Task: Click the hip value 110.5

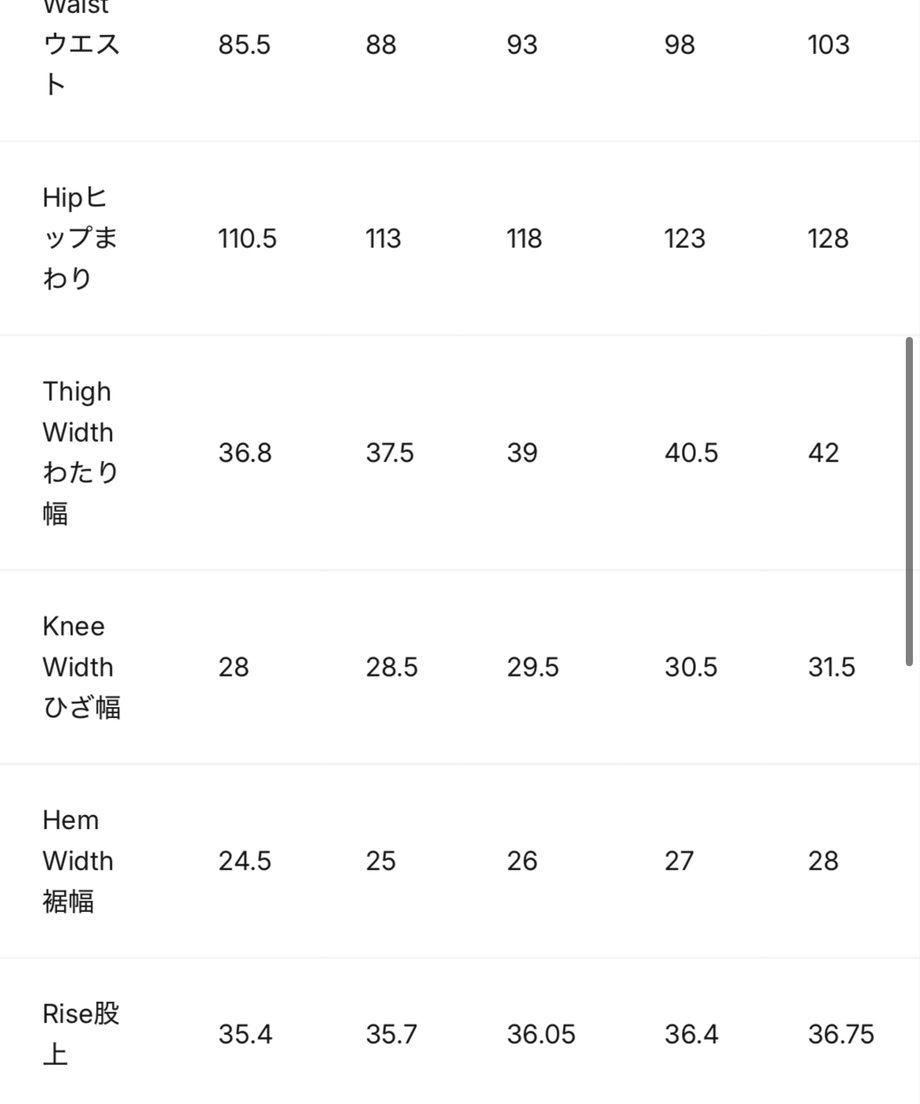Action: point(247,239)
